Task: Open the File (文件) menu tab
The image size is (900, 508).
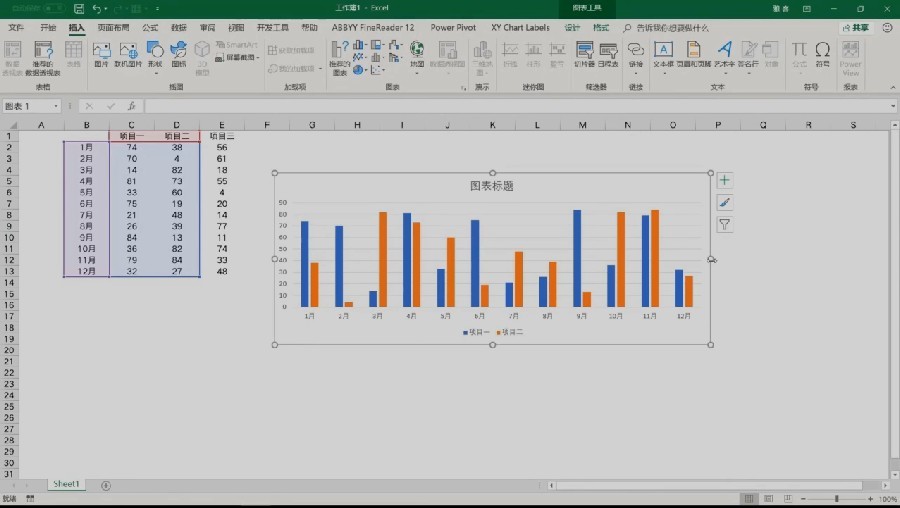Action: pyautogui.click(x=16, y=28)
